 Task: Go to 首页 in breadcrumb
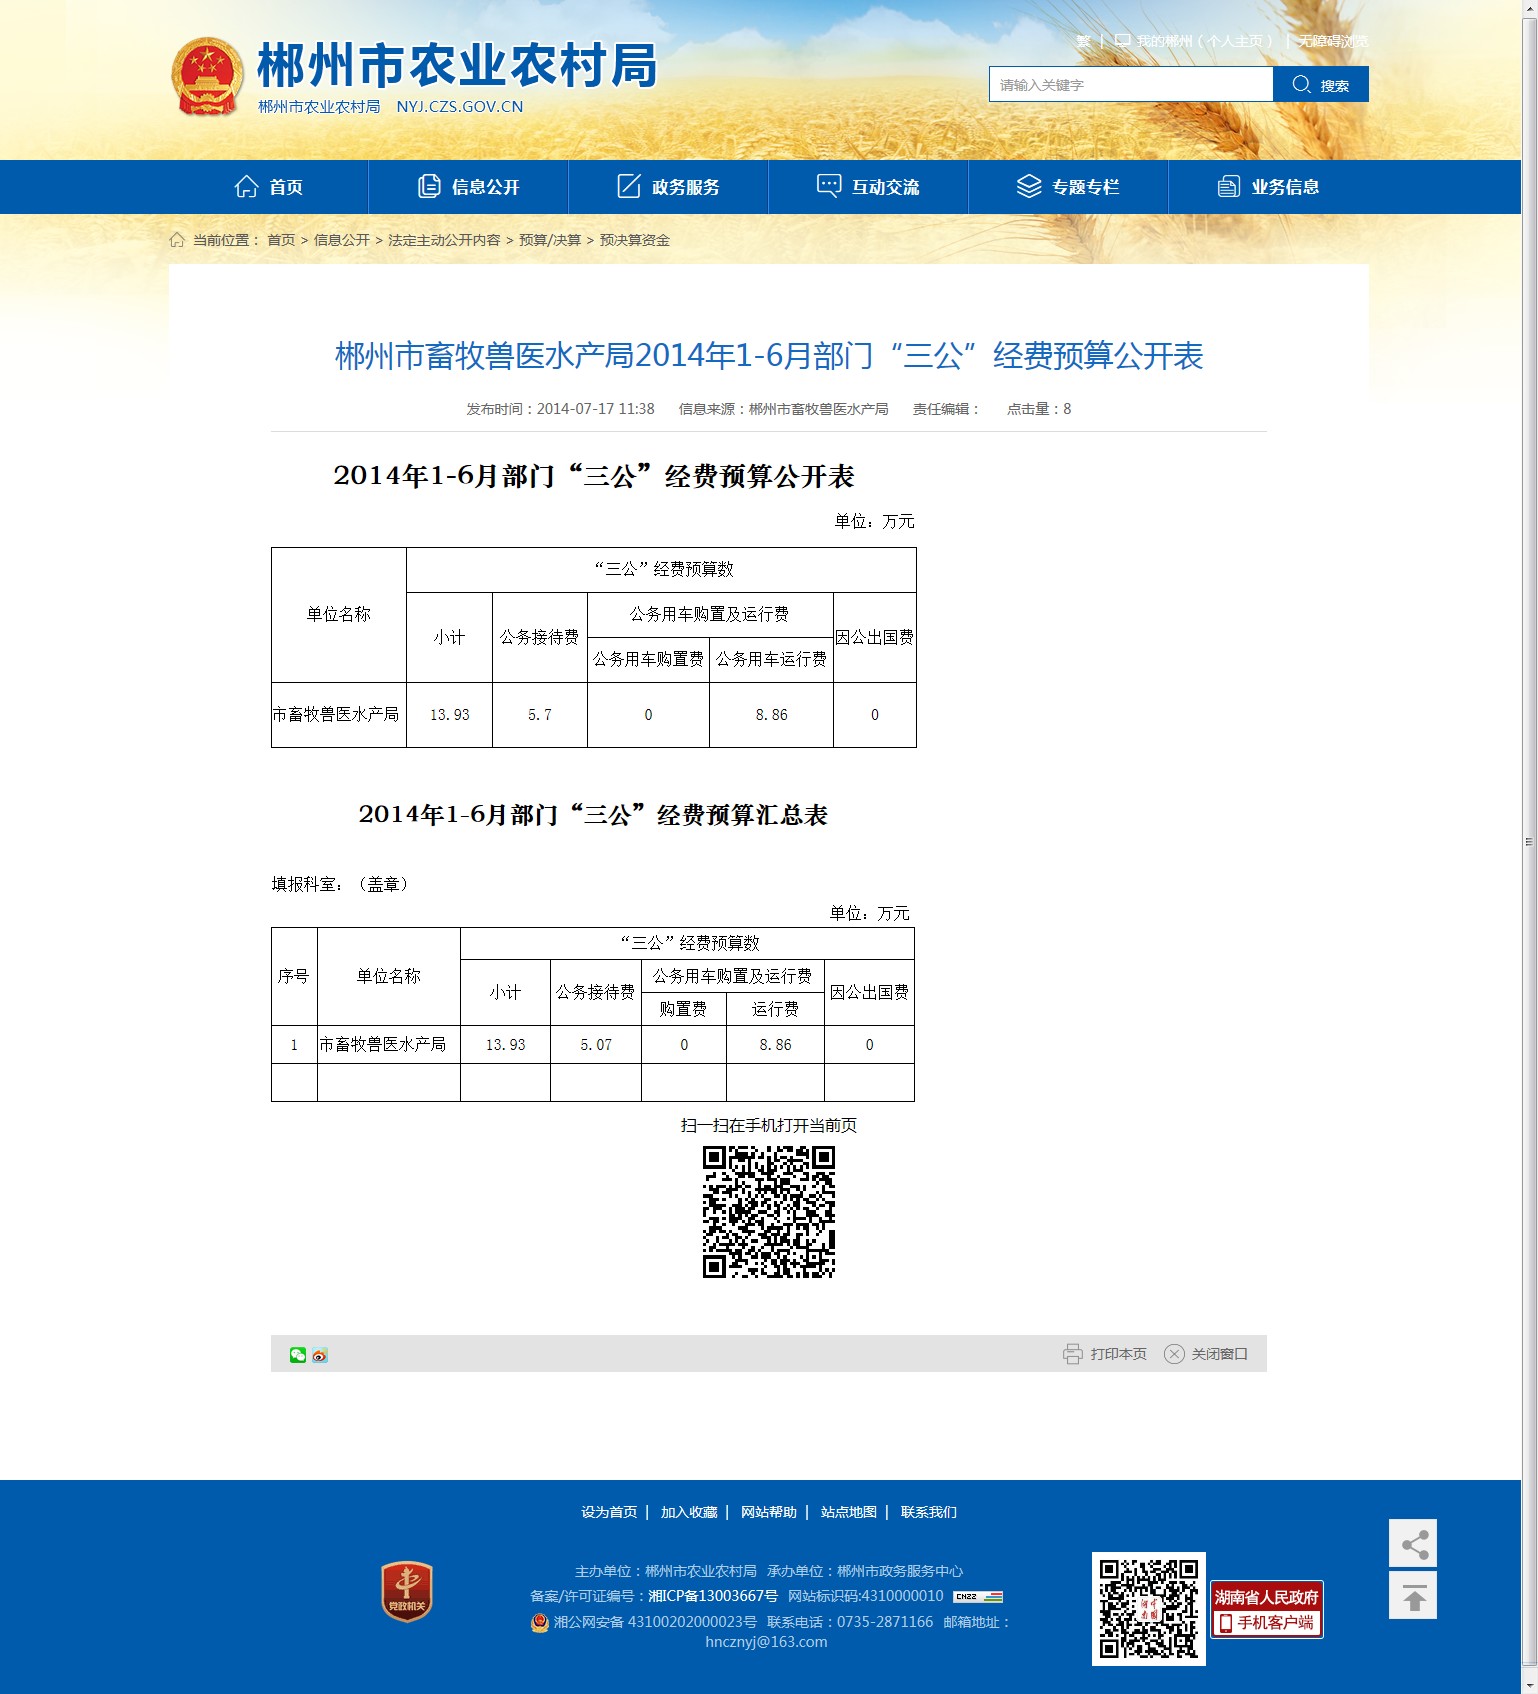[281, 240]
